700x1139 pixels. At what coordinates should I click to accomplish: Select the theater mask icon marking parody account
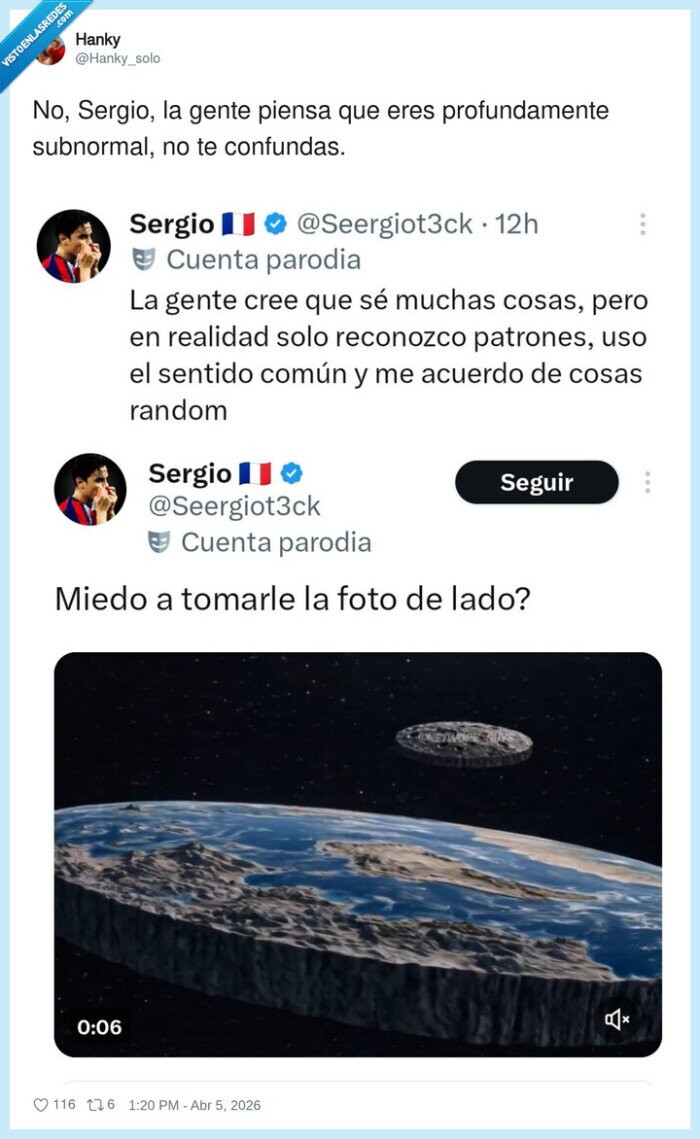[x=143, y=259]
